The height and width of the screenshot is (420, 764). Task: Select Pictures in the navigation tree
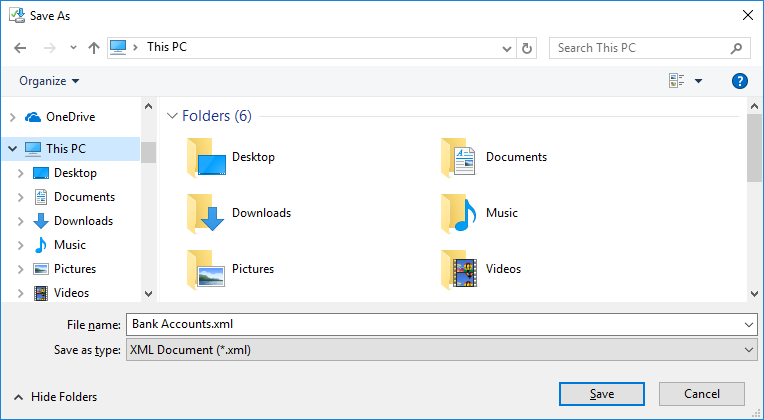[x=75, y=269]
